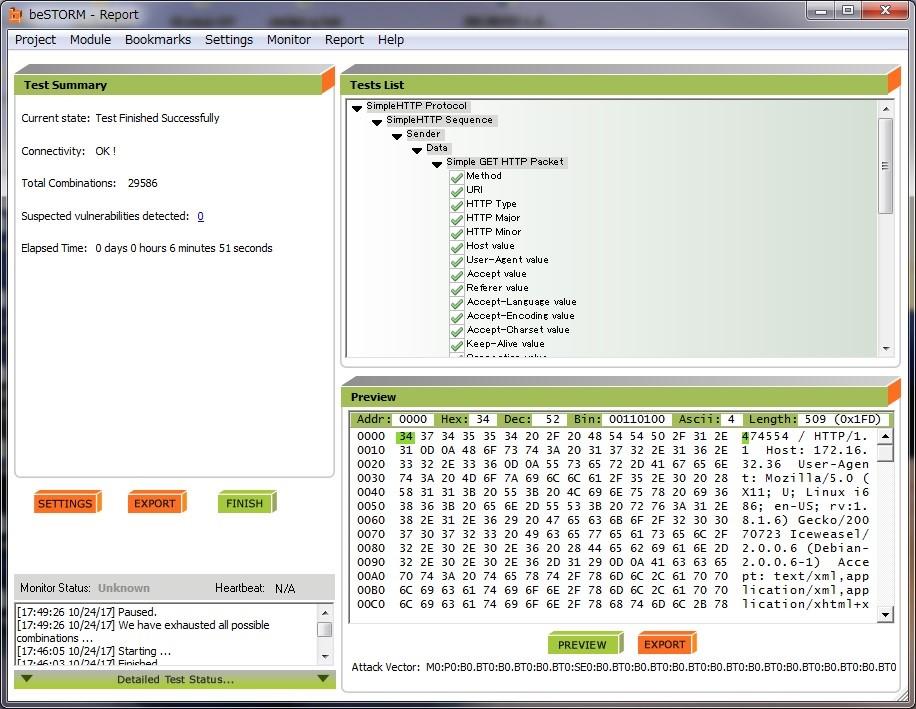
Task: Click the hex Preview scrollbar thumb
Action: tap(886, 453)
